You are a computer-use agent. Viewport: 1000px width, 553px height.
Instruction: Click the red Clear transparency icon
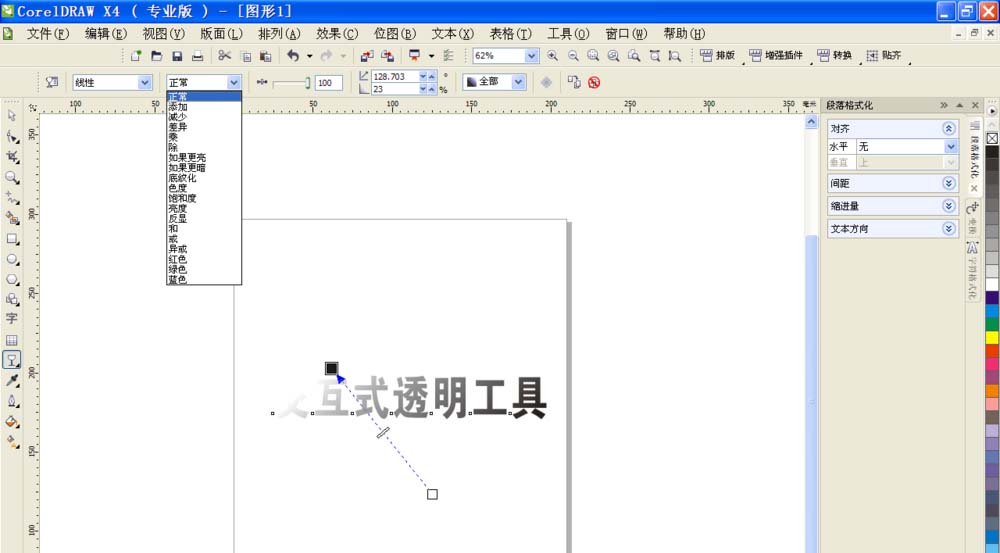594,82
